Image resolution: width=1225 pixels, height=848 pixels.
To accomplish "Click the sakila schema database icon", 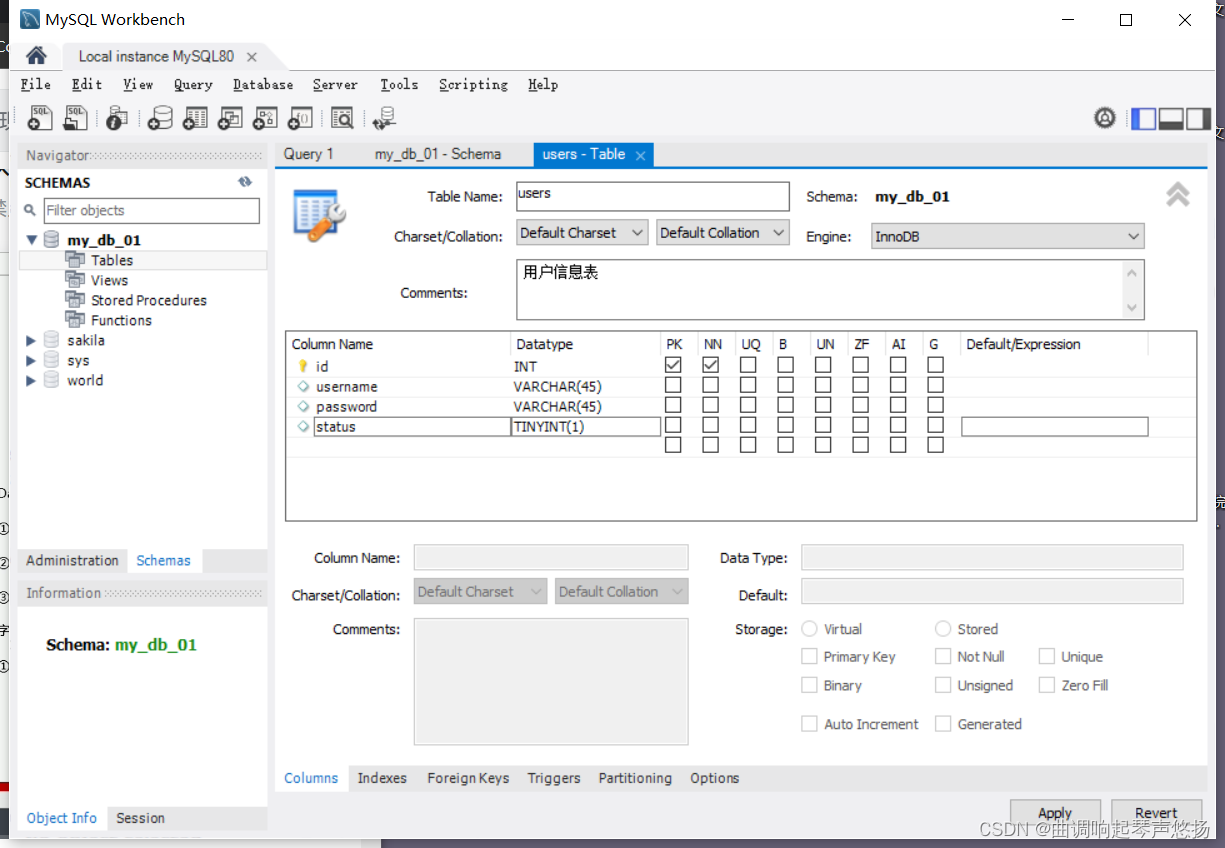I will click(x=51, y=340).
